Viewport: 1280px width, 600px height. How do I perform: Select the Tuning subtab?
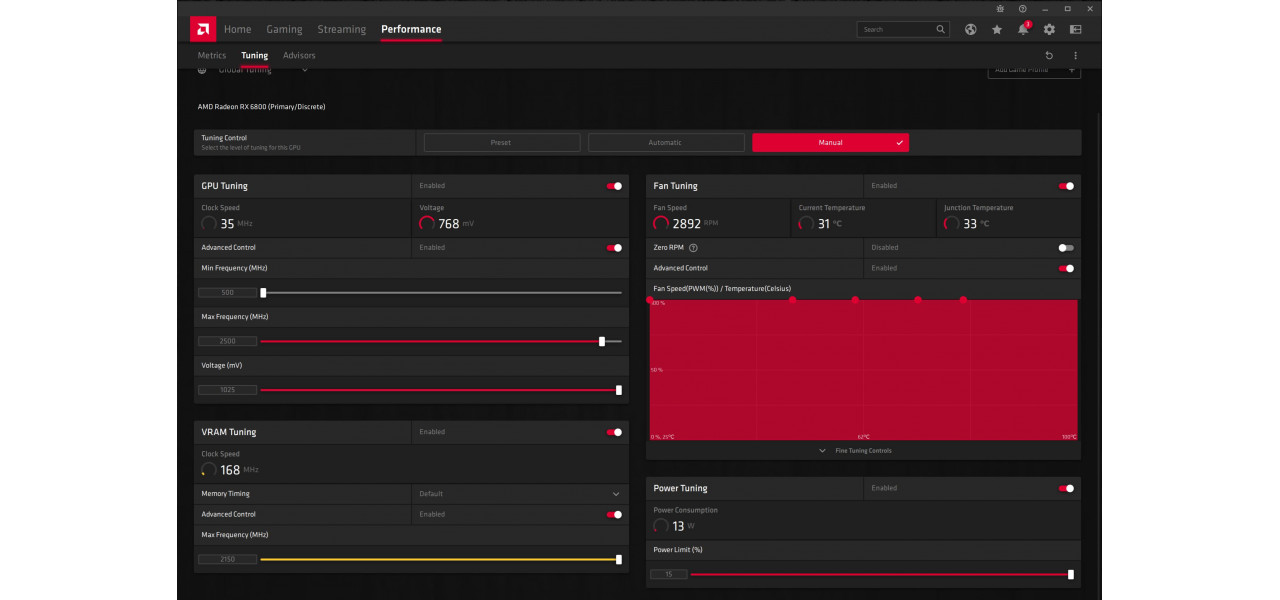coord(254,56)
